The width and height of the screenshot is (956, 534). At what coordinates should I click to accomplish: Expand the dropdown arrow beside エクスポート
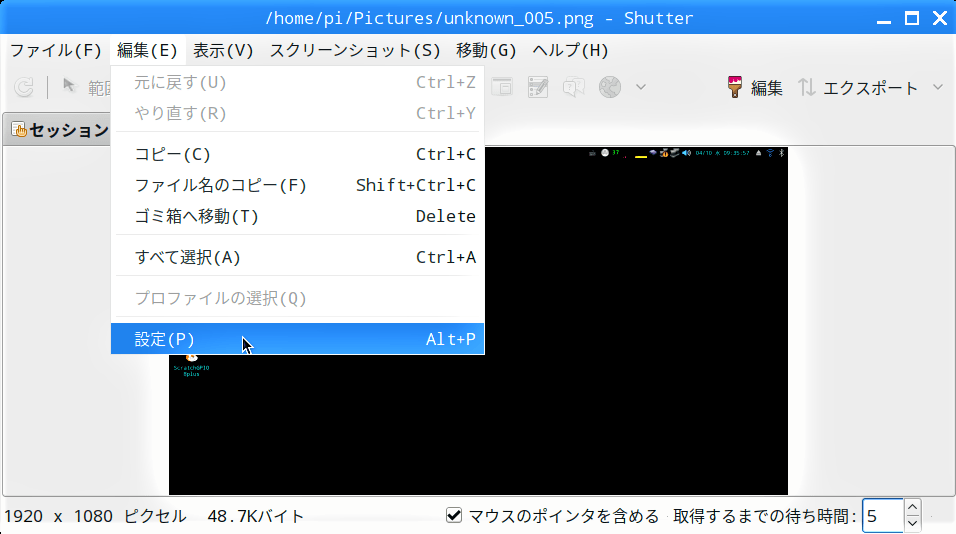938,88
